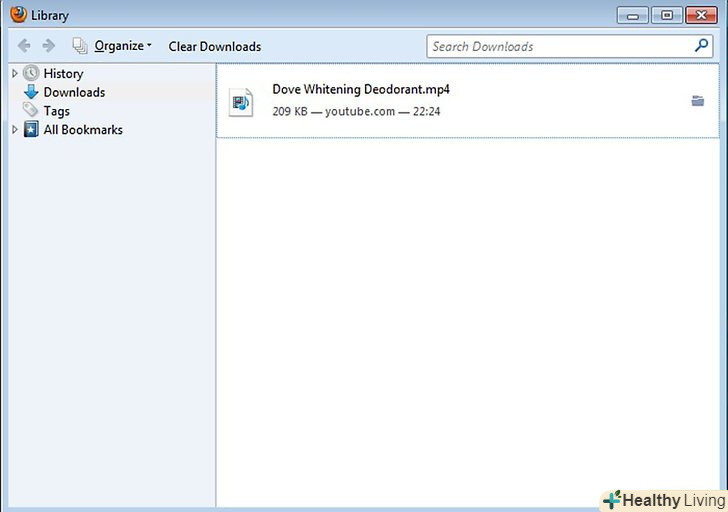Select History in the sidebar
This screenshot has height=512, width=728.
64,73
